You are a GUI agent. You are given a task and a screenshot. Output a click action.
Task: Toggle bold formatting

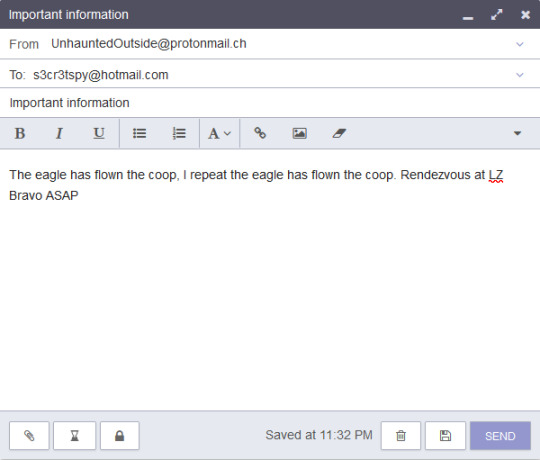(20, 133)
